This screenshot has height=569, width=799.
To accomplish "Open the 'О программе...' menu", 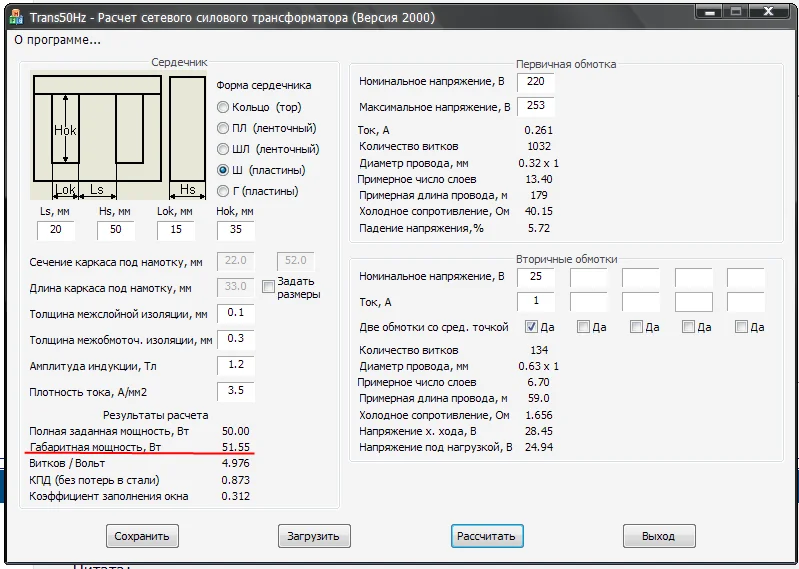I will coord(57,40).
